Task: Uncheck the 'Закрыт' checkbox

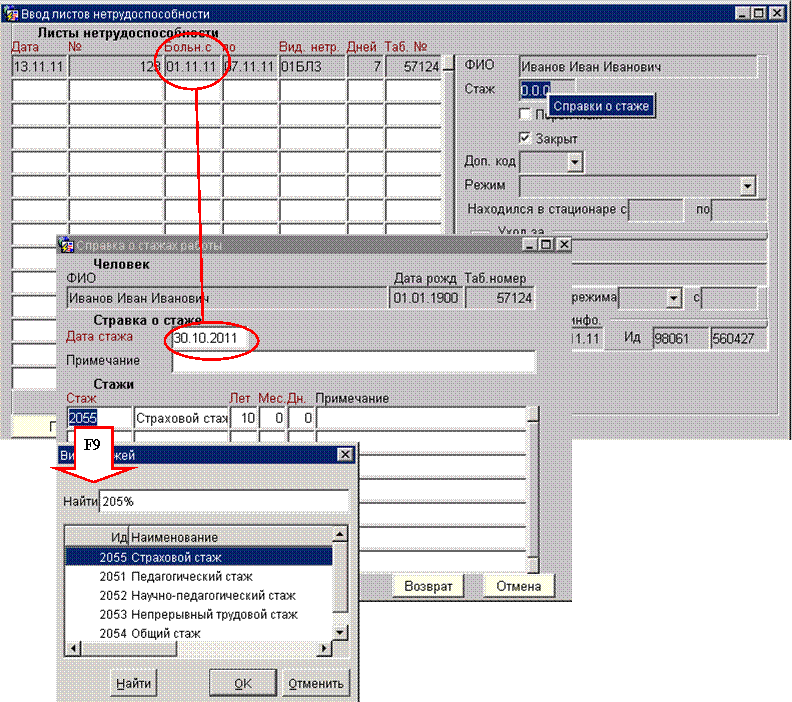Action: [x=526, y=137]
